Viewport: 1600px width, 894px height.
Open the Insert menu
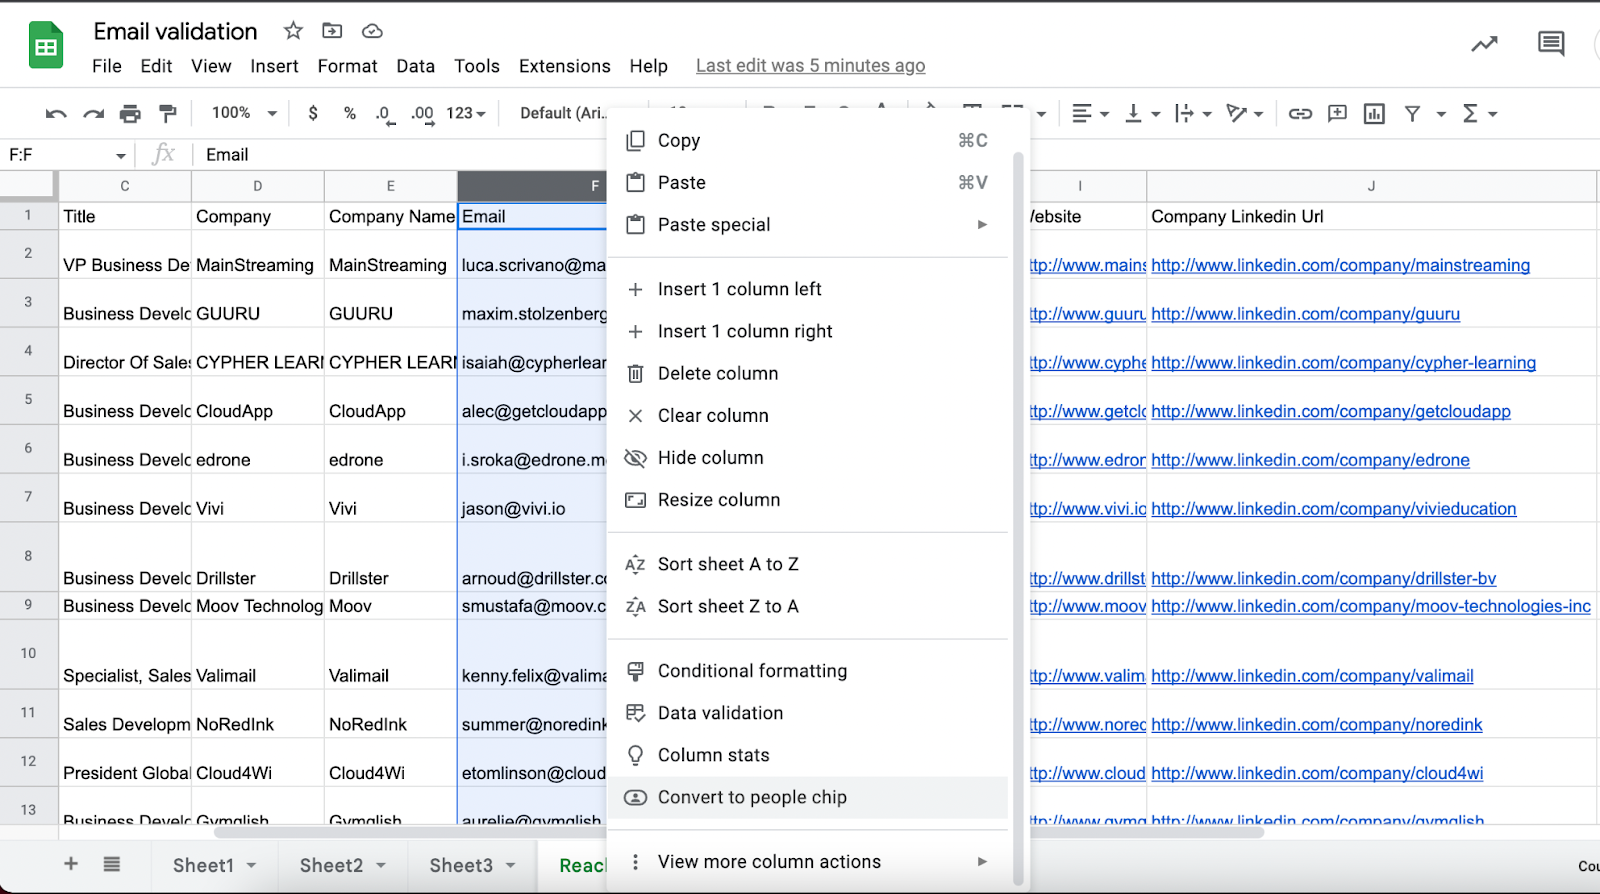pos(274,66)
